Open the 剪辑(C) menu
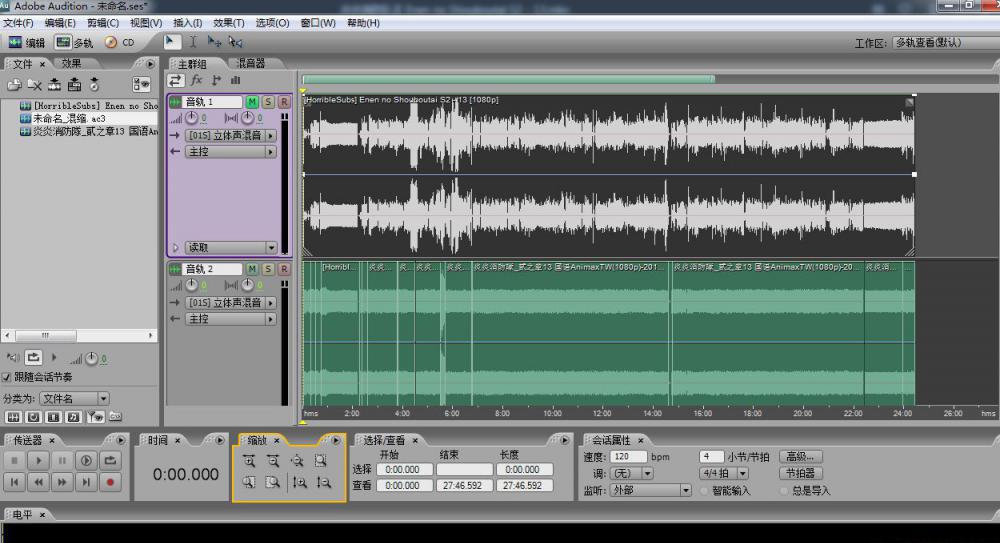 pos(103,23)
